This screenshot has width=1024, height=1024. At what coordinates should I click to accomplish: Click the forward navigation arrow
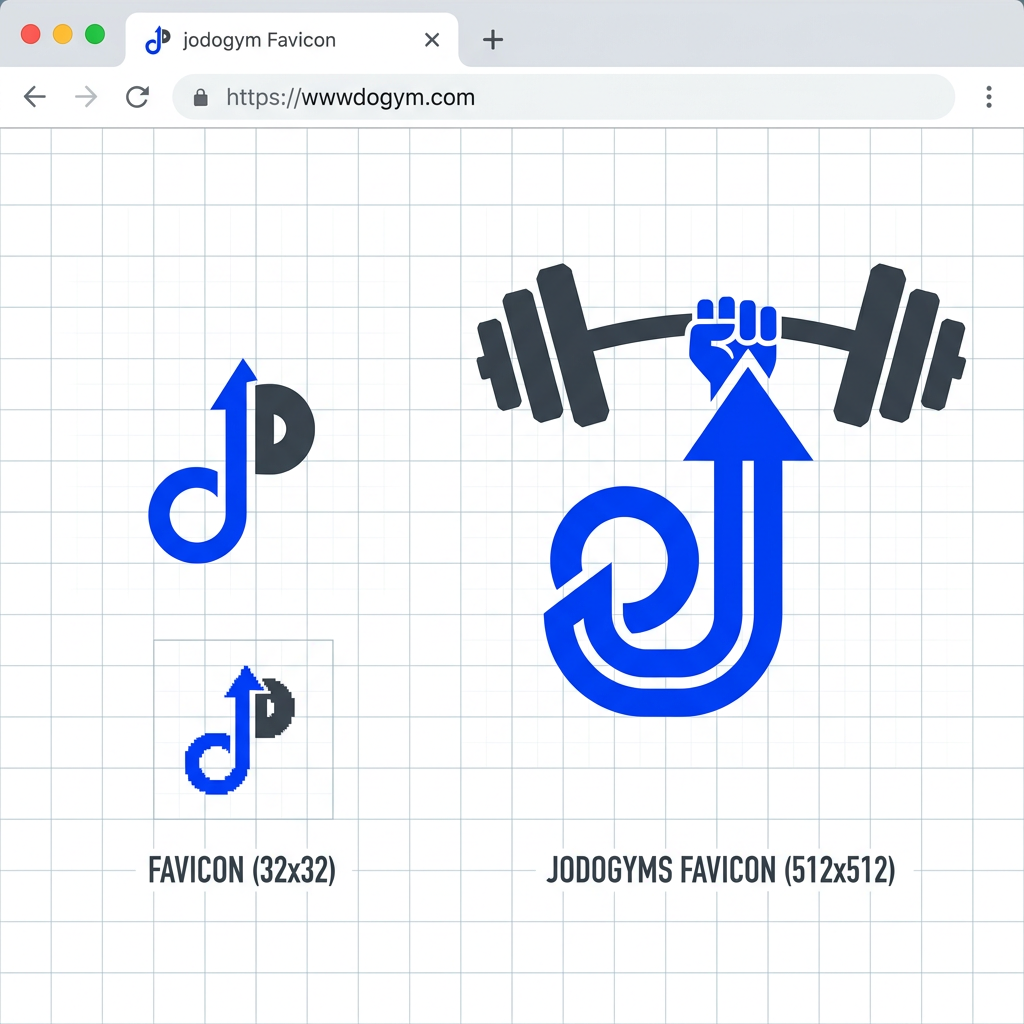coord(86,97)
